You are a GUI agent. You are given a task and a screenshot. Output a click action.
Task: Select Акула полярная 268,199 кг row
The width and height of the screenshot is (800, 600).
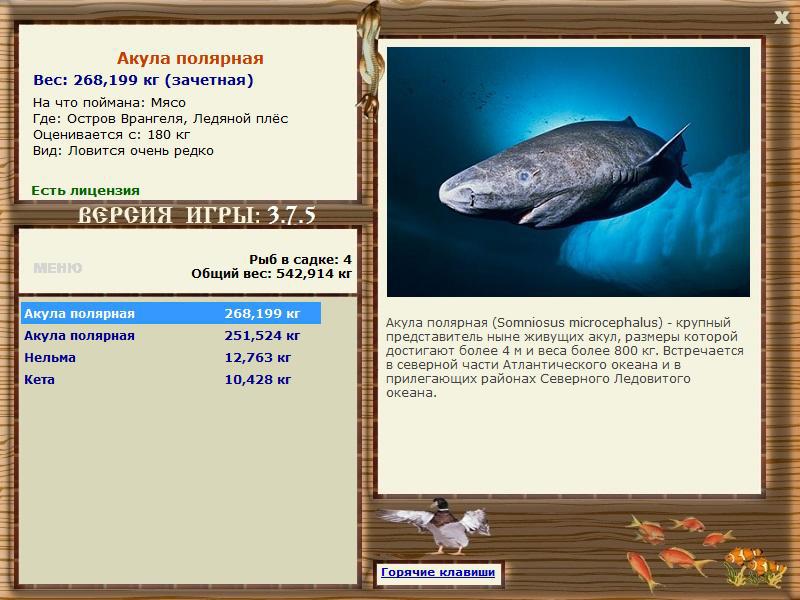171,313
